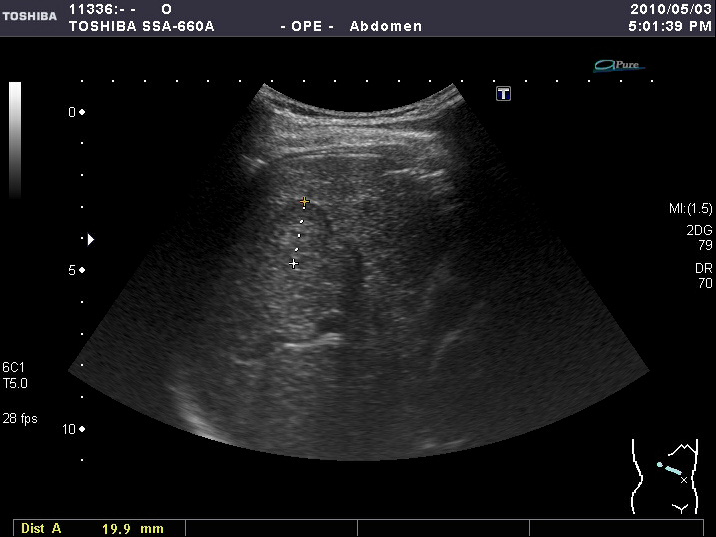Click the 'T5.0' frequency label
Viewport: 716px width, 537px height.
tap(15, 383)
